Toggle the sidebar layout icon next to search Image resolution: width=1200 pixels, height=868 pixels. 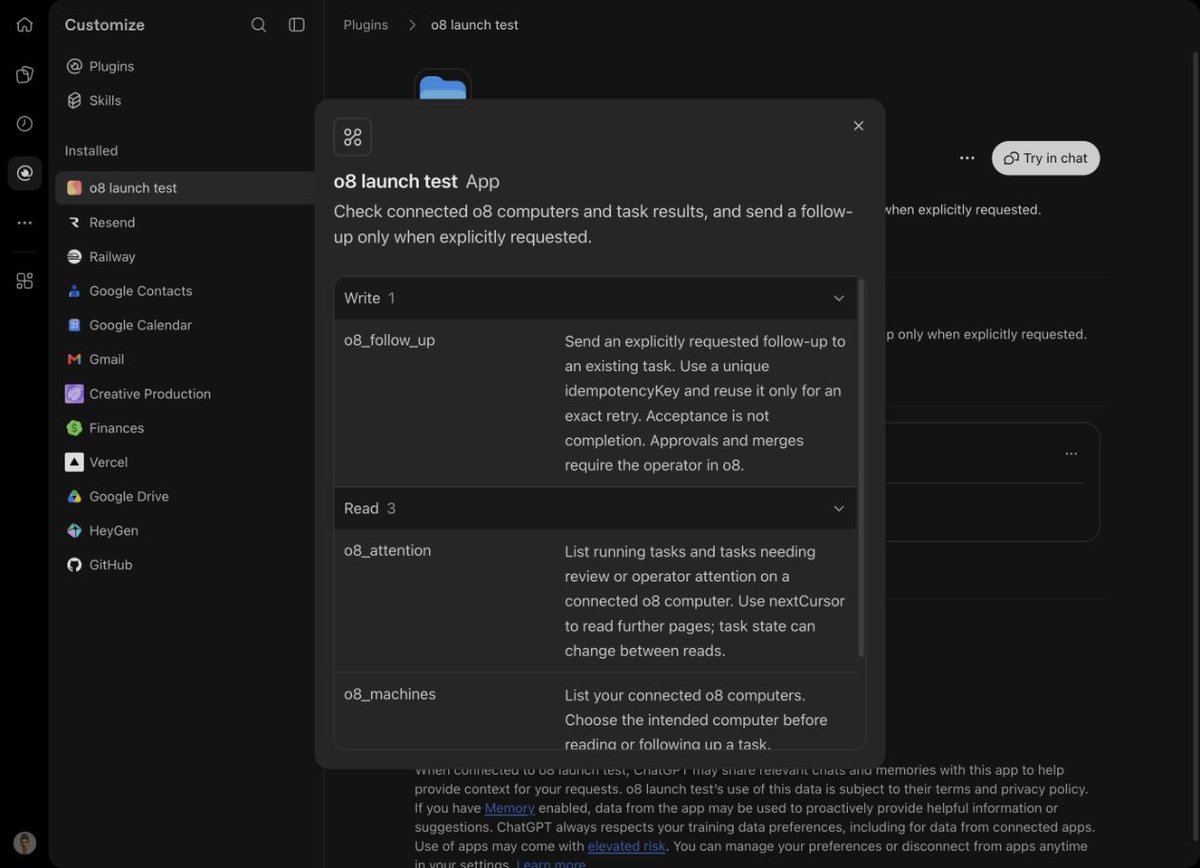[297, 25]
